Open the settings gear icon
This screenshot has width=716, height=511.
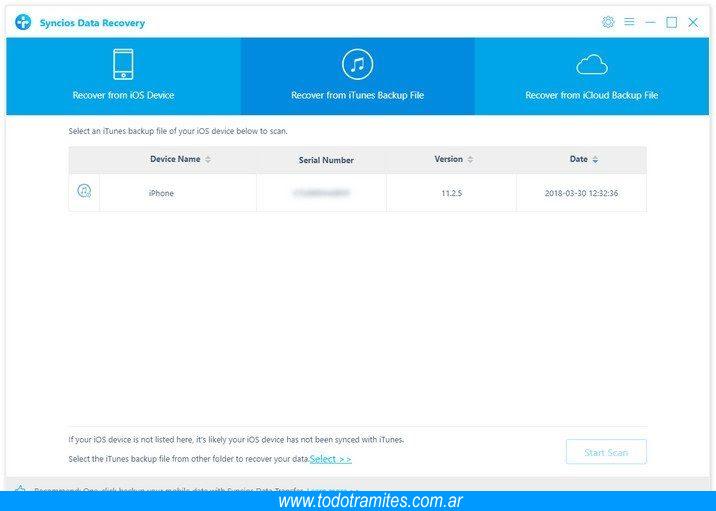click(608, 22)
